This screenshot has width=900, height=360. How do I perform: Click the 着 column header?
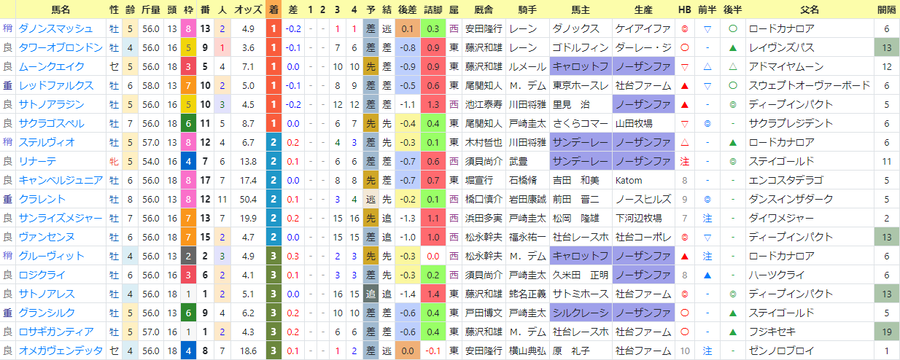[273, 10]
